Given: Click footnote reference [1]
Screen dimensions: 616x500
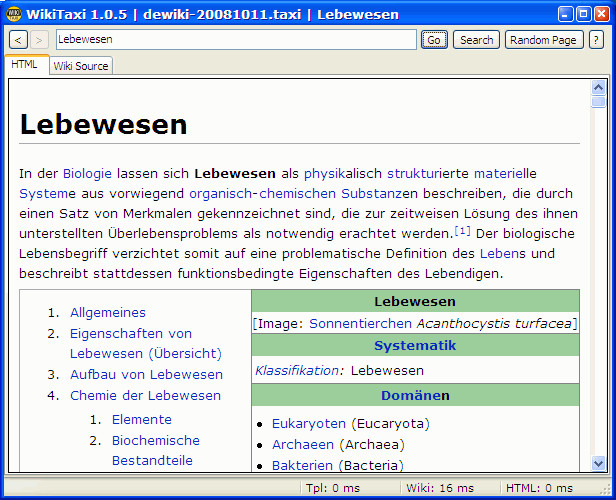Looking at the screenshot, I should 462,231.
